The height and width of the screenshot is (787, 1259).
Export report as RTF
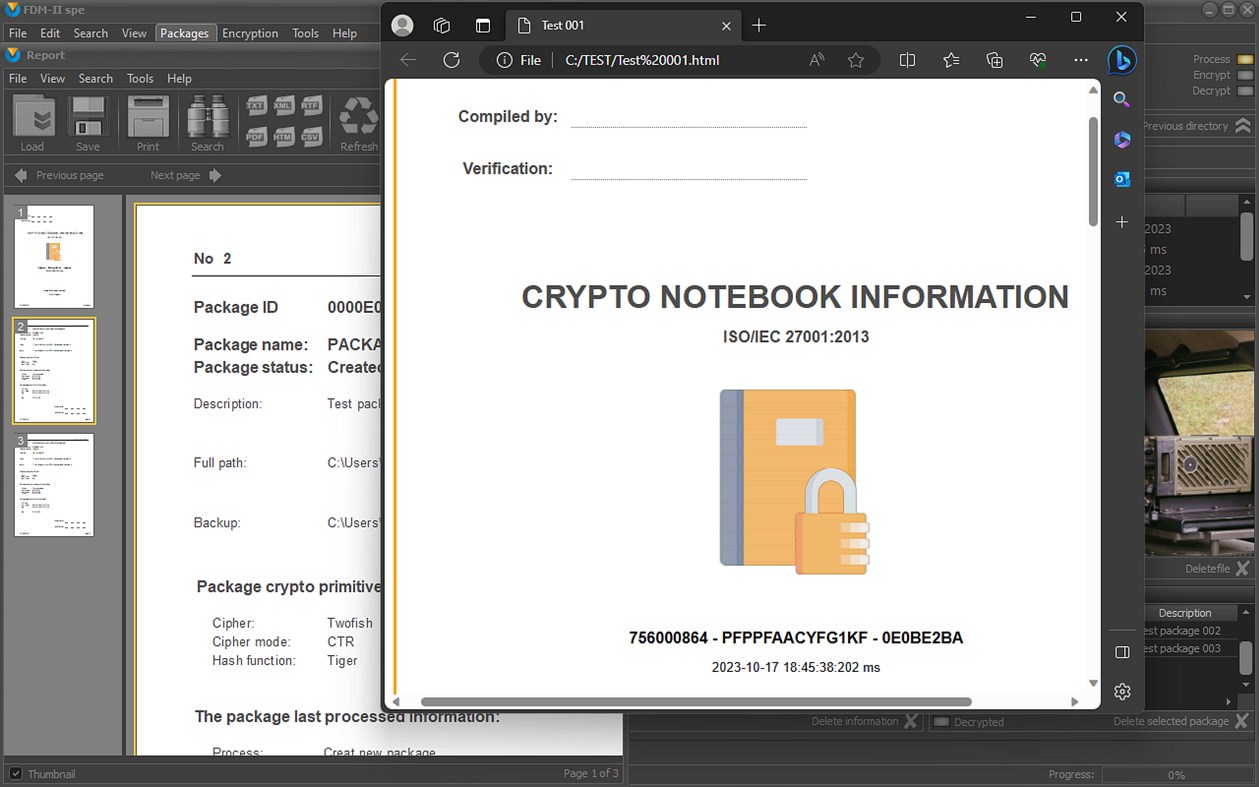click(310, 106)
